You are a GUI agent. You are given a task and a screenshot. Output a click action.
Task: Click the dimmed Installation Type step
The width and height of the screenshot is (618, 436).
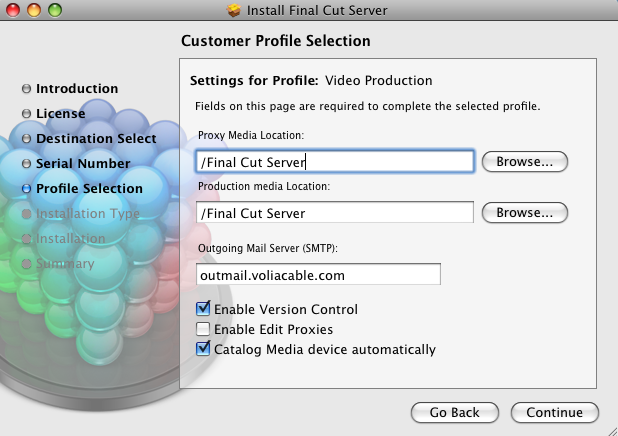click(87, 213)
